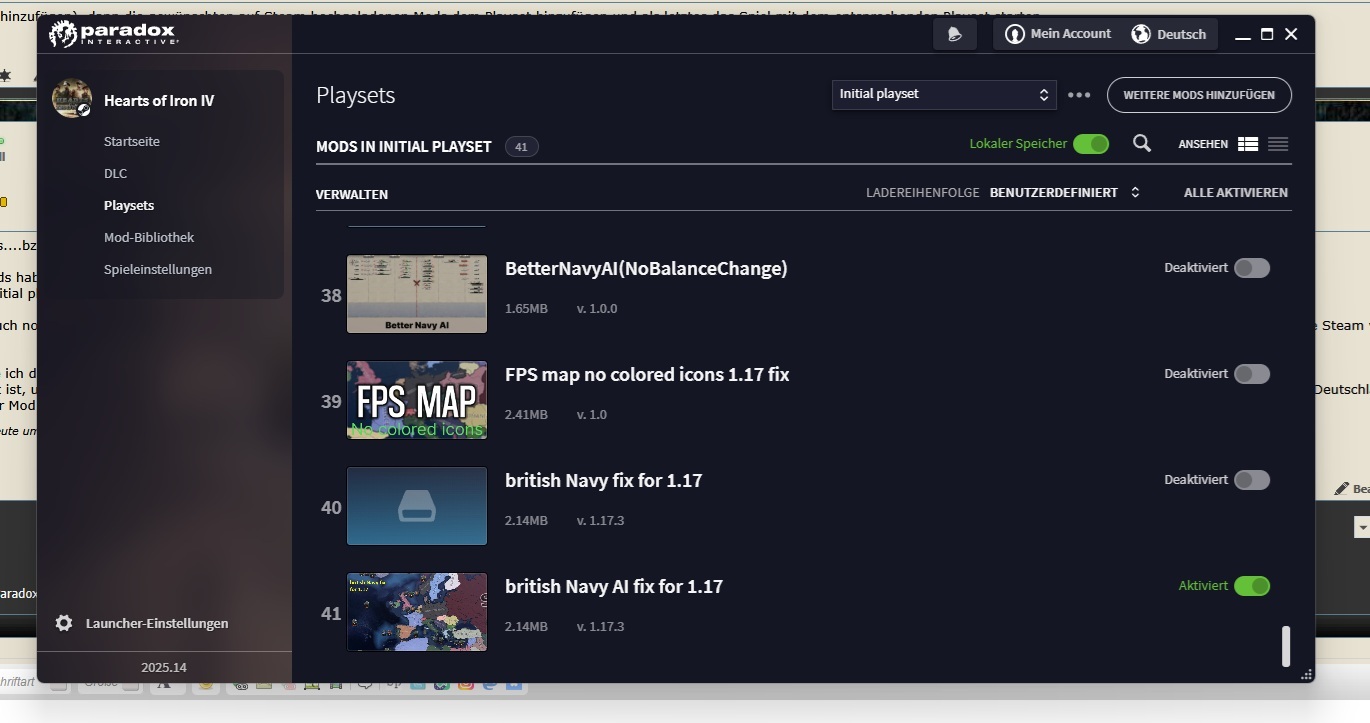Open Mod-Bibliothek in the sidebar

[x=149, y=237]
